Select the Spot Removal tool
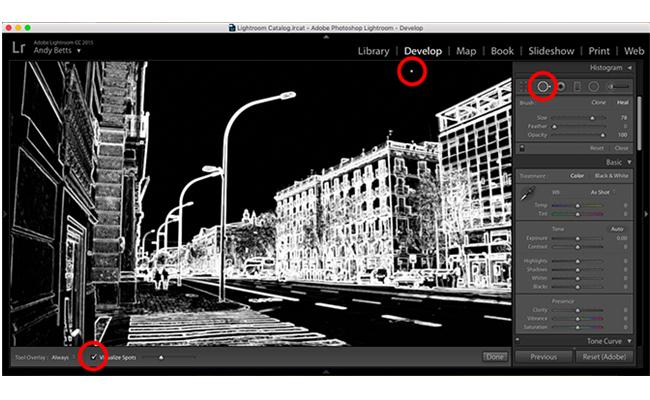The width and height of the screenshot is (650, 400). [543, 87]
